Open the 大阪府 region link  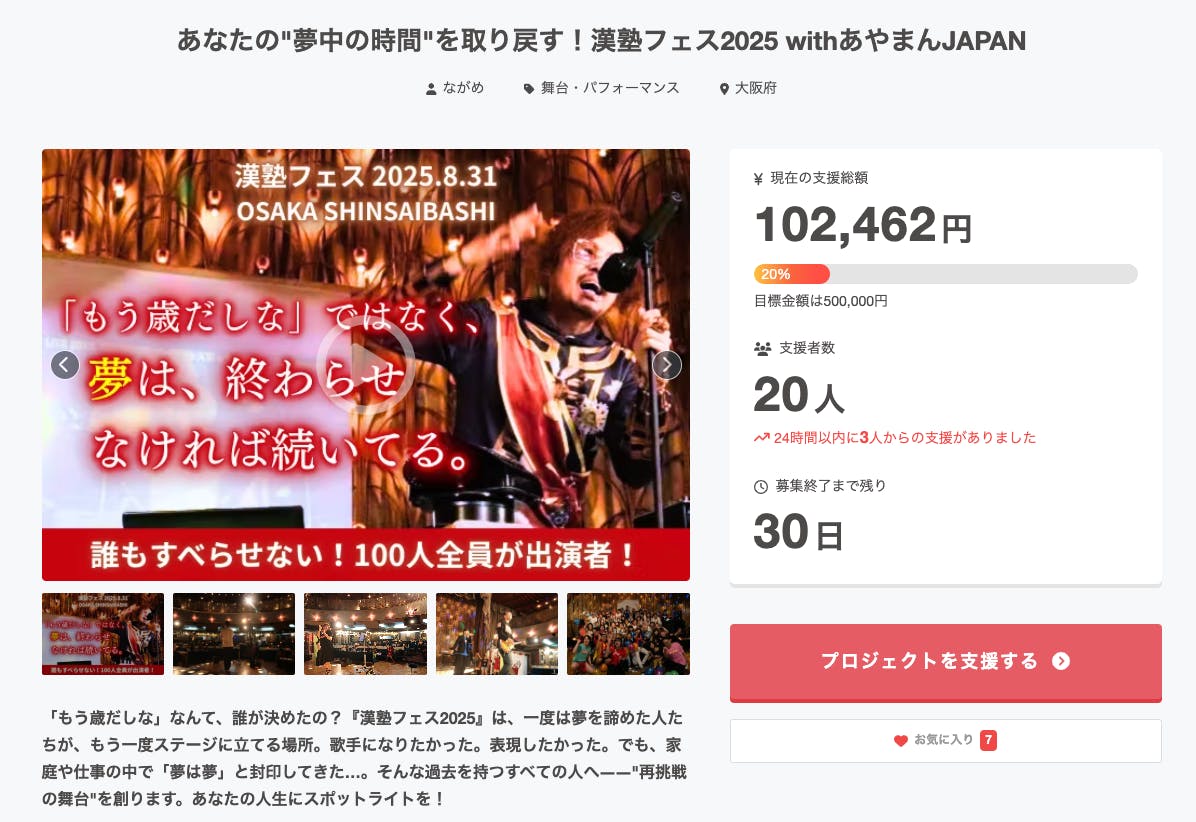point(755,88)
